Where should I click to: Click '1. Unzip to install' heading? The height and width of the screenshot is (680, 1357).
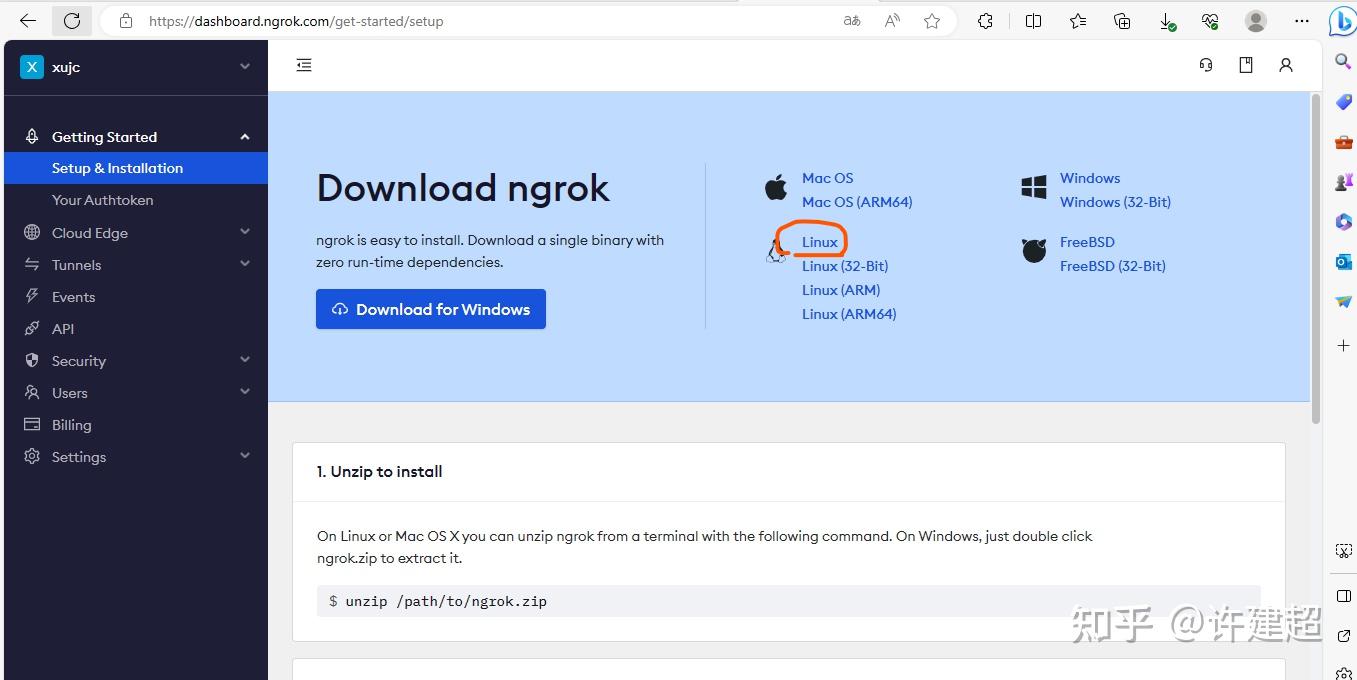380,472
